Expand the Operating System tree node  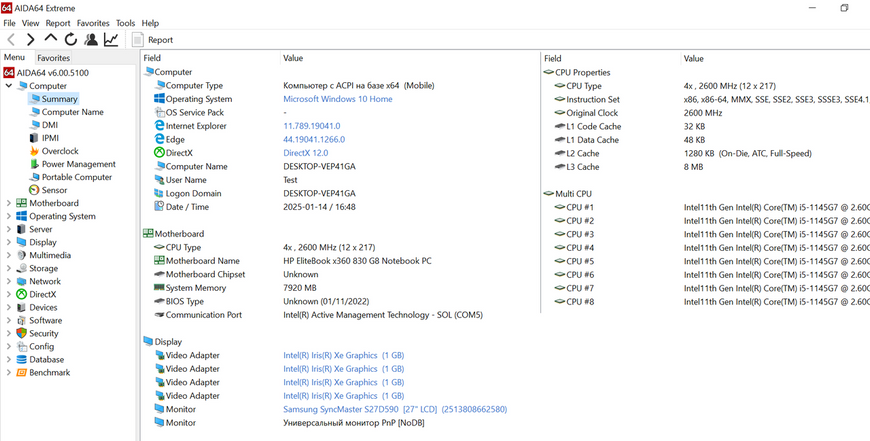9,216
